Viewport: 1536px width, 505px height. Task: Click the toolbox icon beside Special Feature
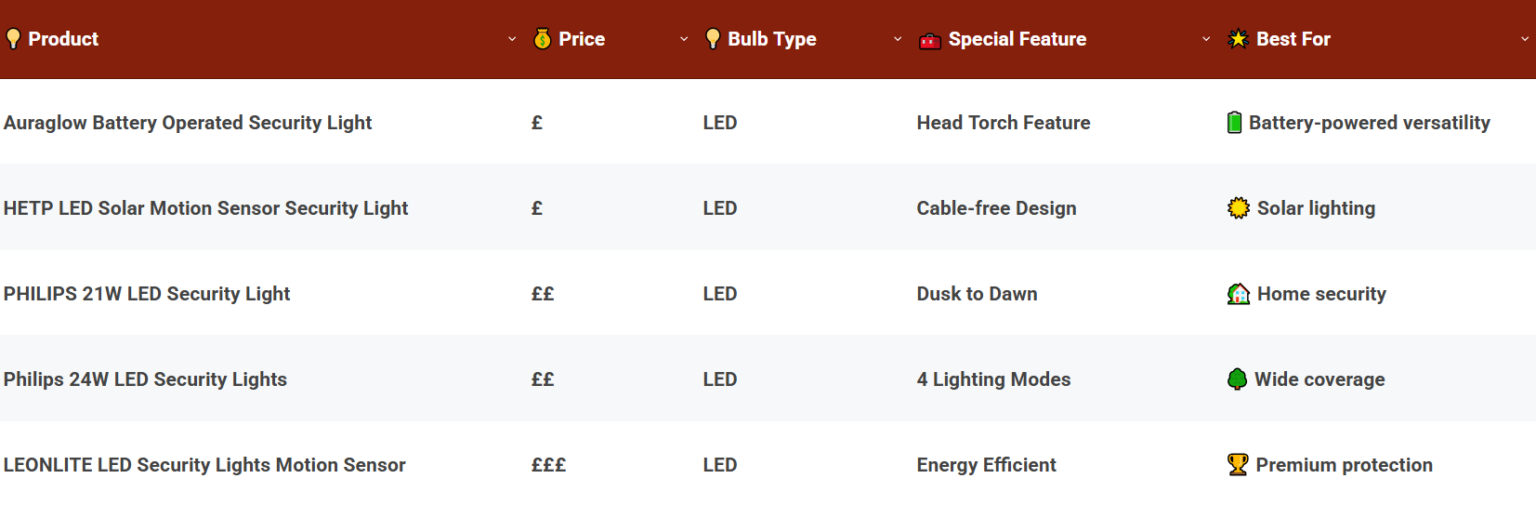pos(930,40)
